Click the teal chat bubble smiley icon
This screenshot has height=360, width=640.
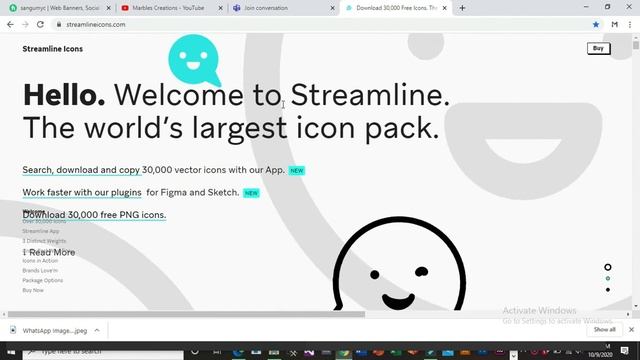(194, 60)
